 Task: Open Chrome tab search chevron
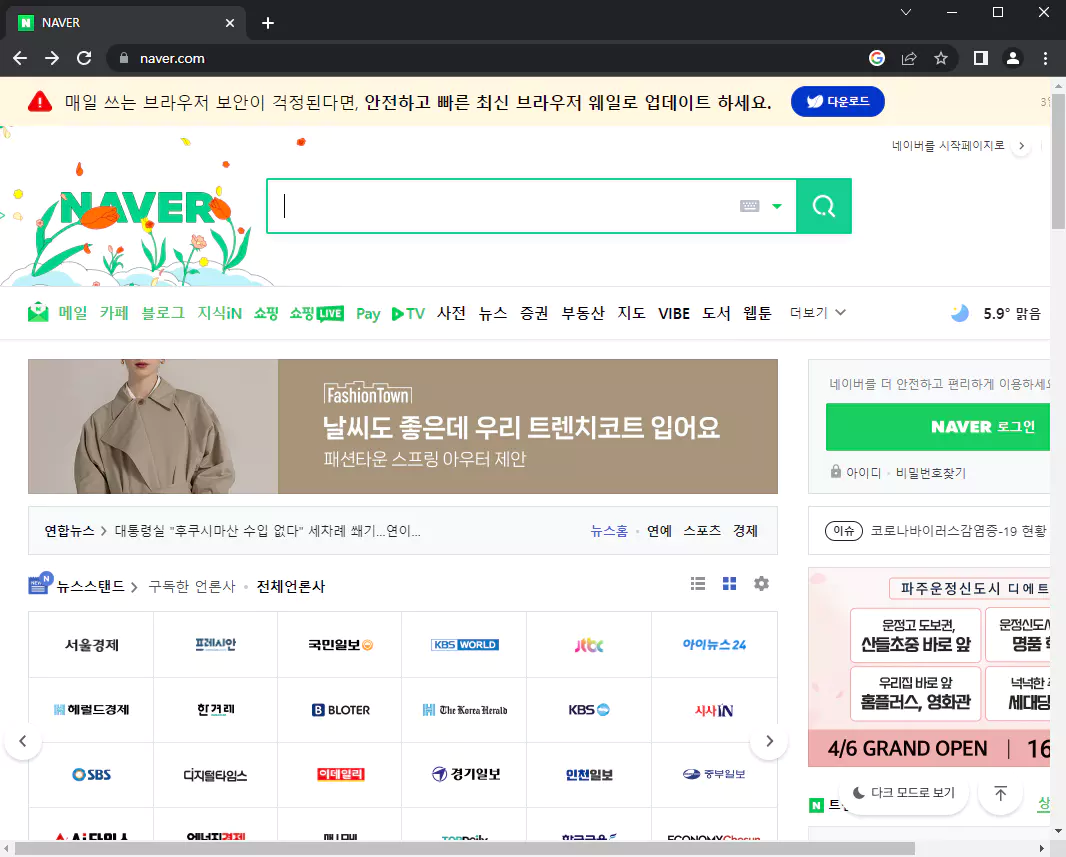pos(906,12)
